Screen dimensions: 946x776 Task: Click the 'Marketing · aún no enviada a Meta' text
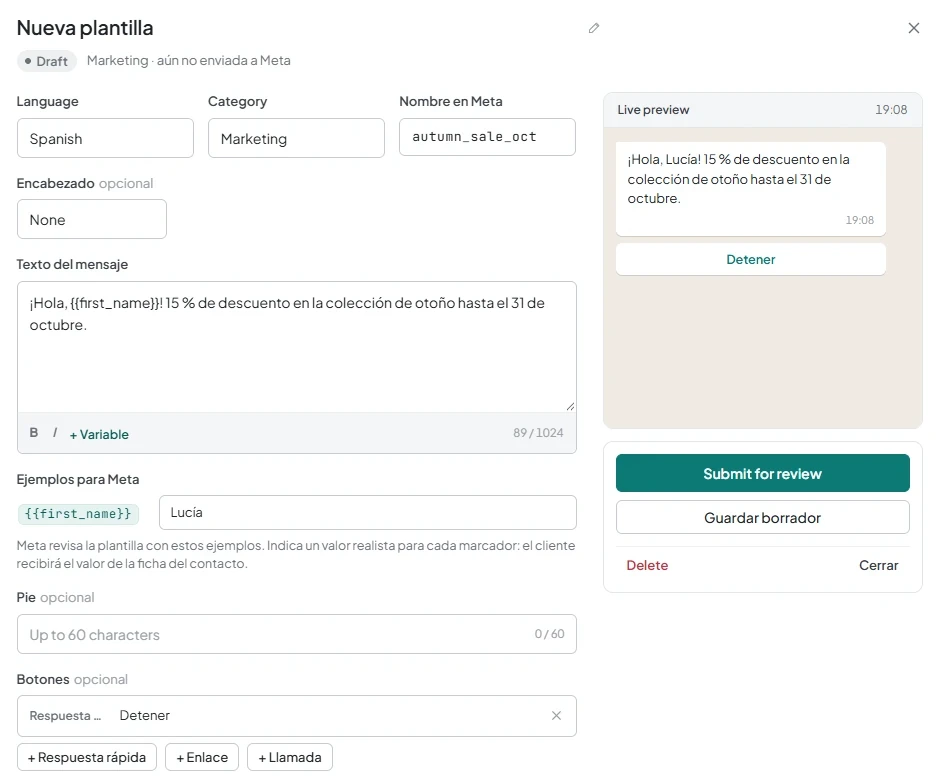(x=189, y=60)
